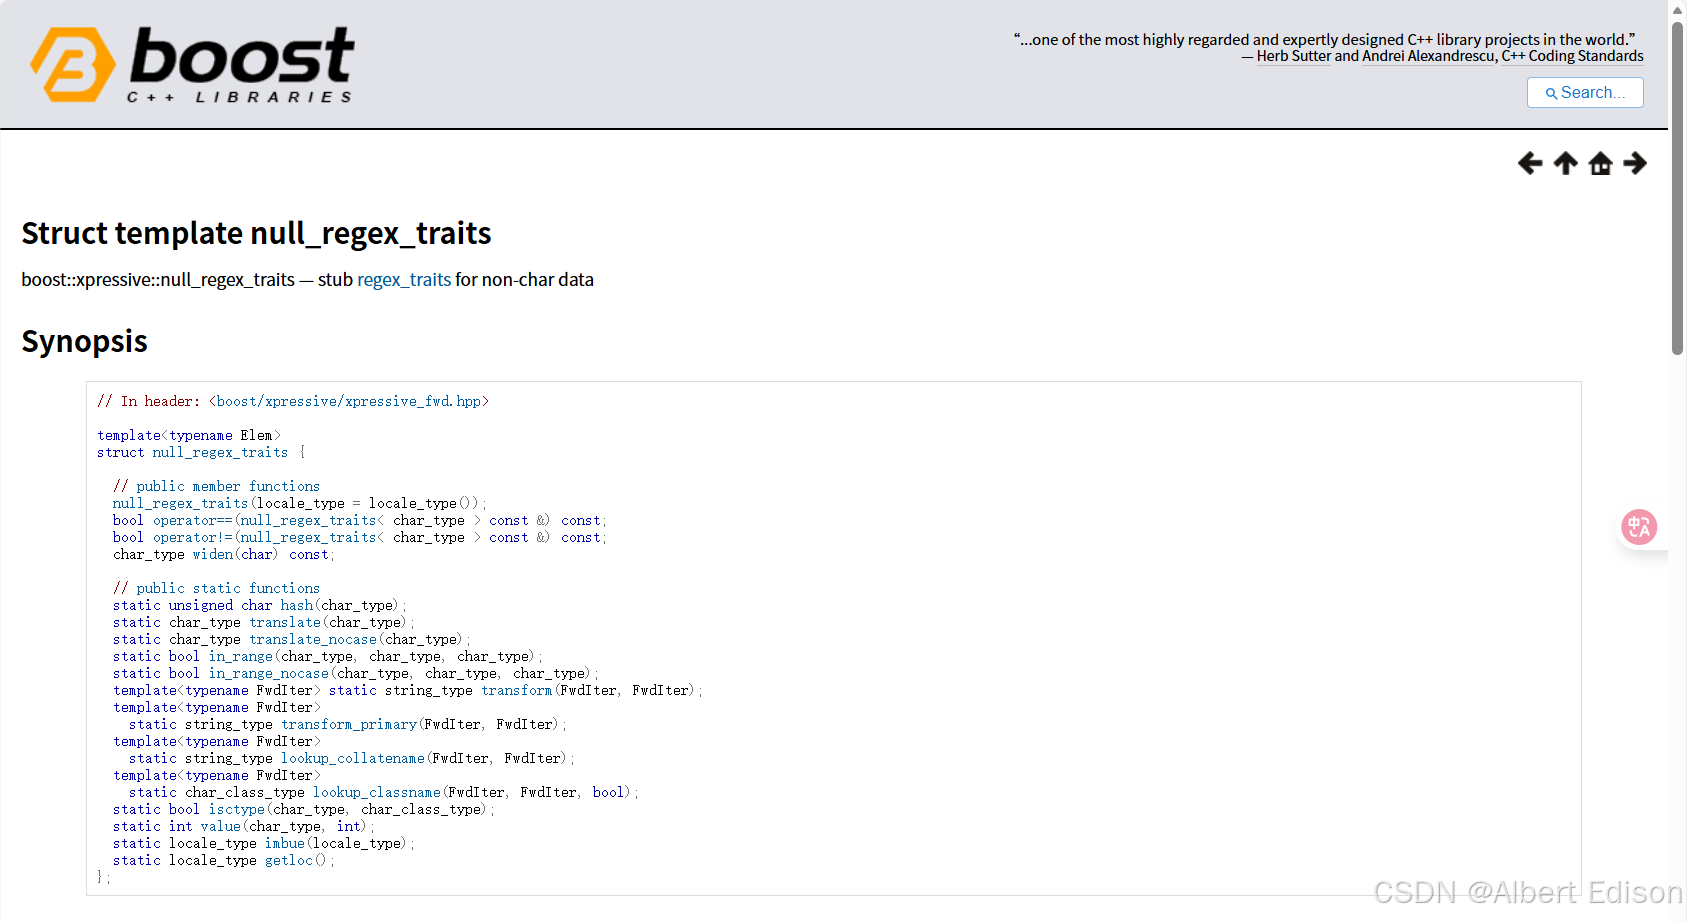This screenshot has width=1687, height=922.
Task: Open operator!= function link
Action: click(x=192, y=537)
